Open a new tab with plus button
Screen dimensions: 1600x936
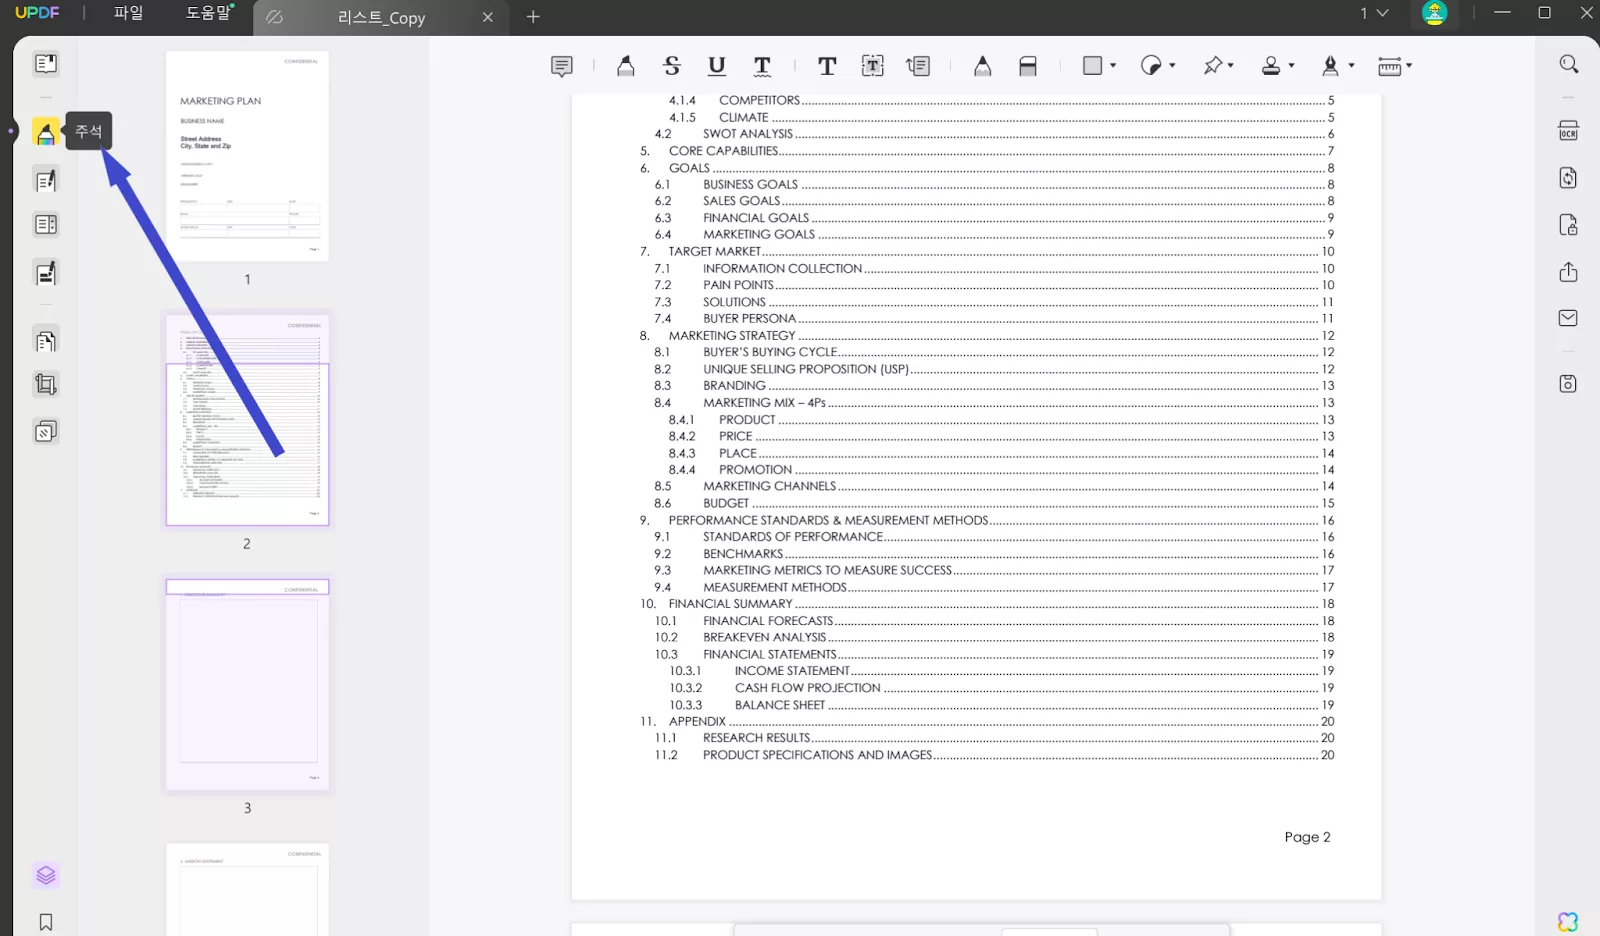(x=533, y=17)
